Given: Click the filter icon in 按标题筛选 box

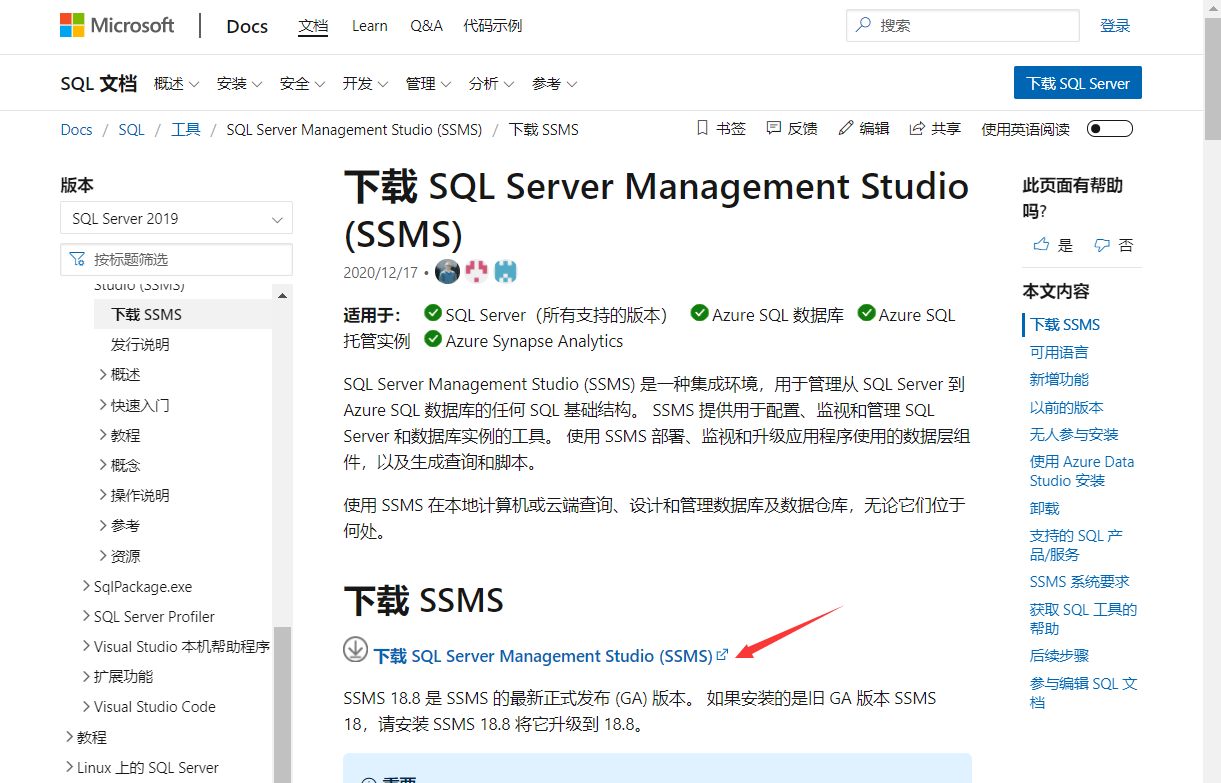Looking at the screenshot, I should point(77,259).
